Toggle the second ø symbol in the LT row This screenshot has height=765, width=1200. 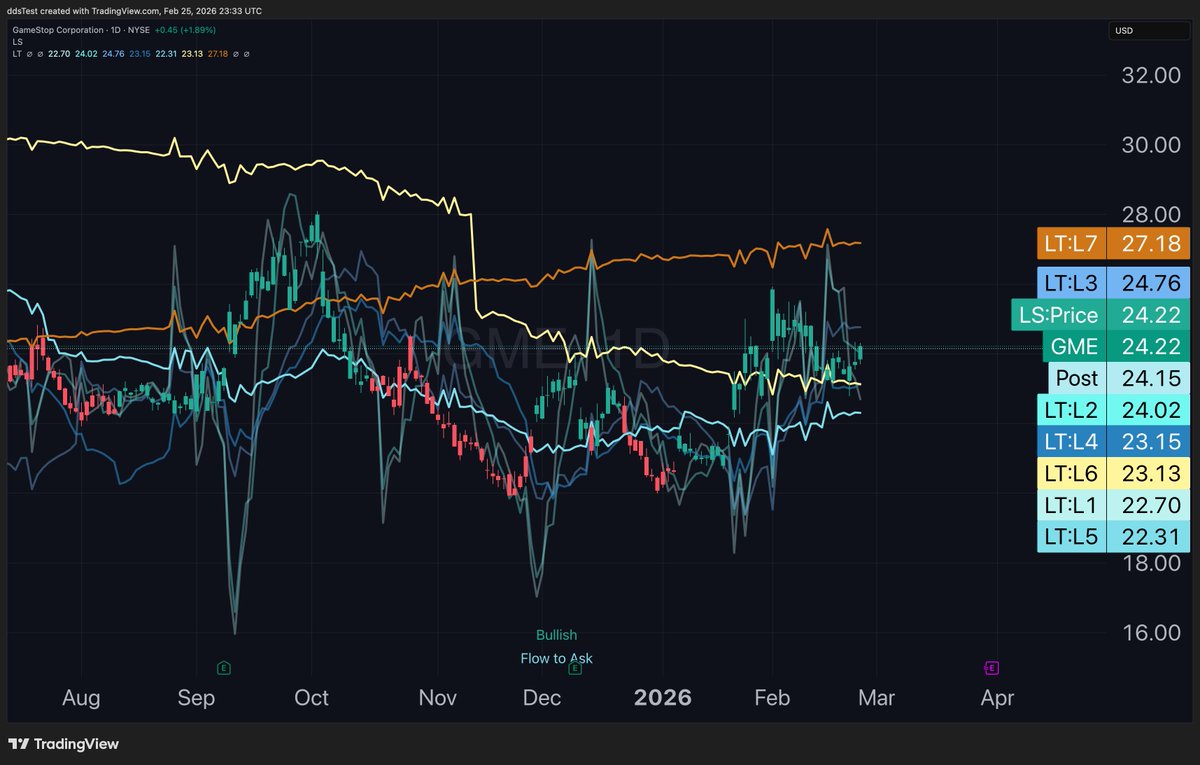coord(40,53)
